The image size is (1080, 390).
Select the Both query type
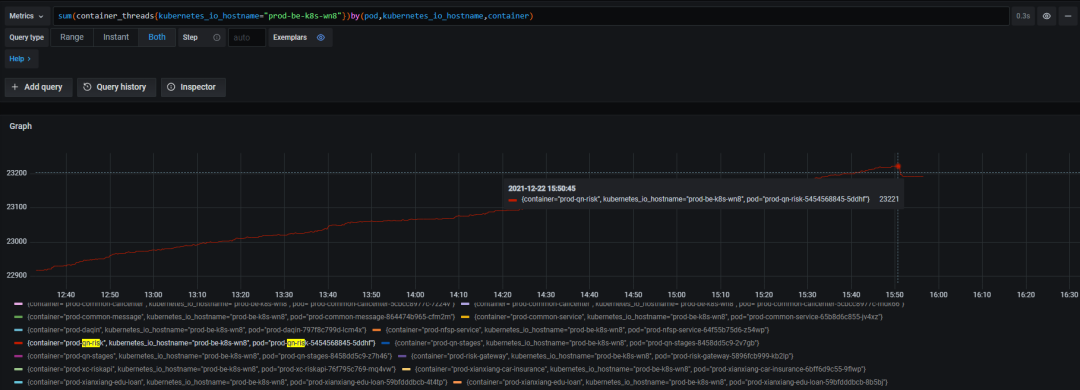click(x=157, y=37)
